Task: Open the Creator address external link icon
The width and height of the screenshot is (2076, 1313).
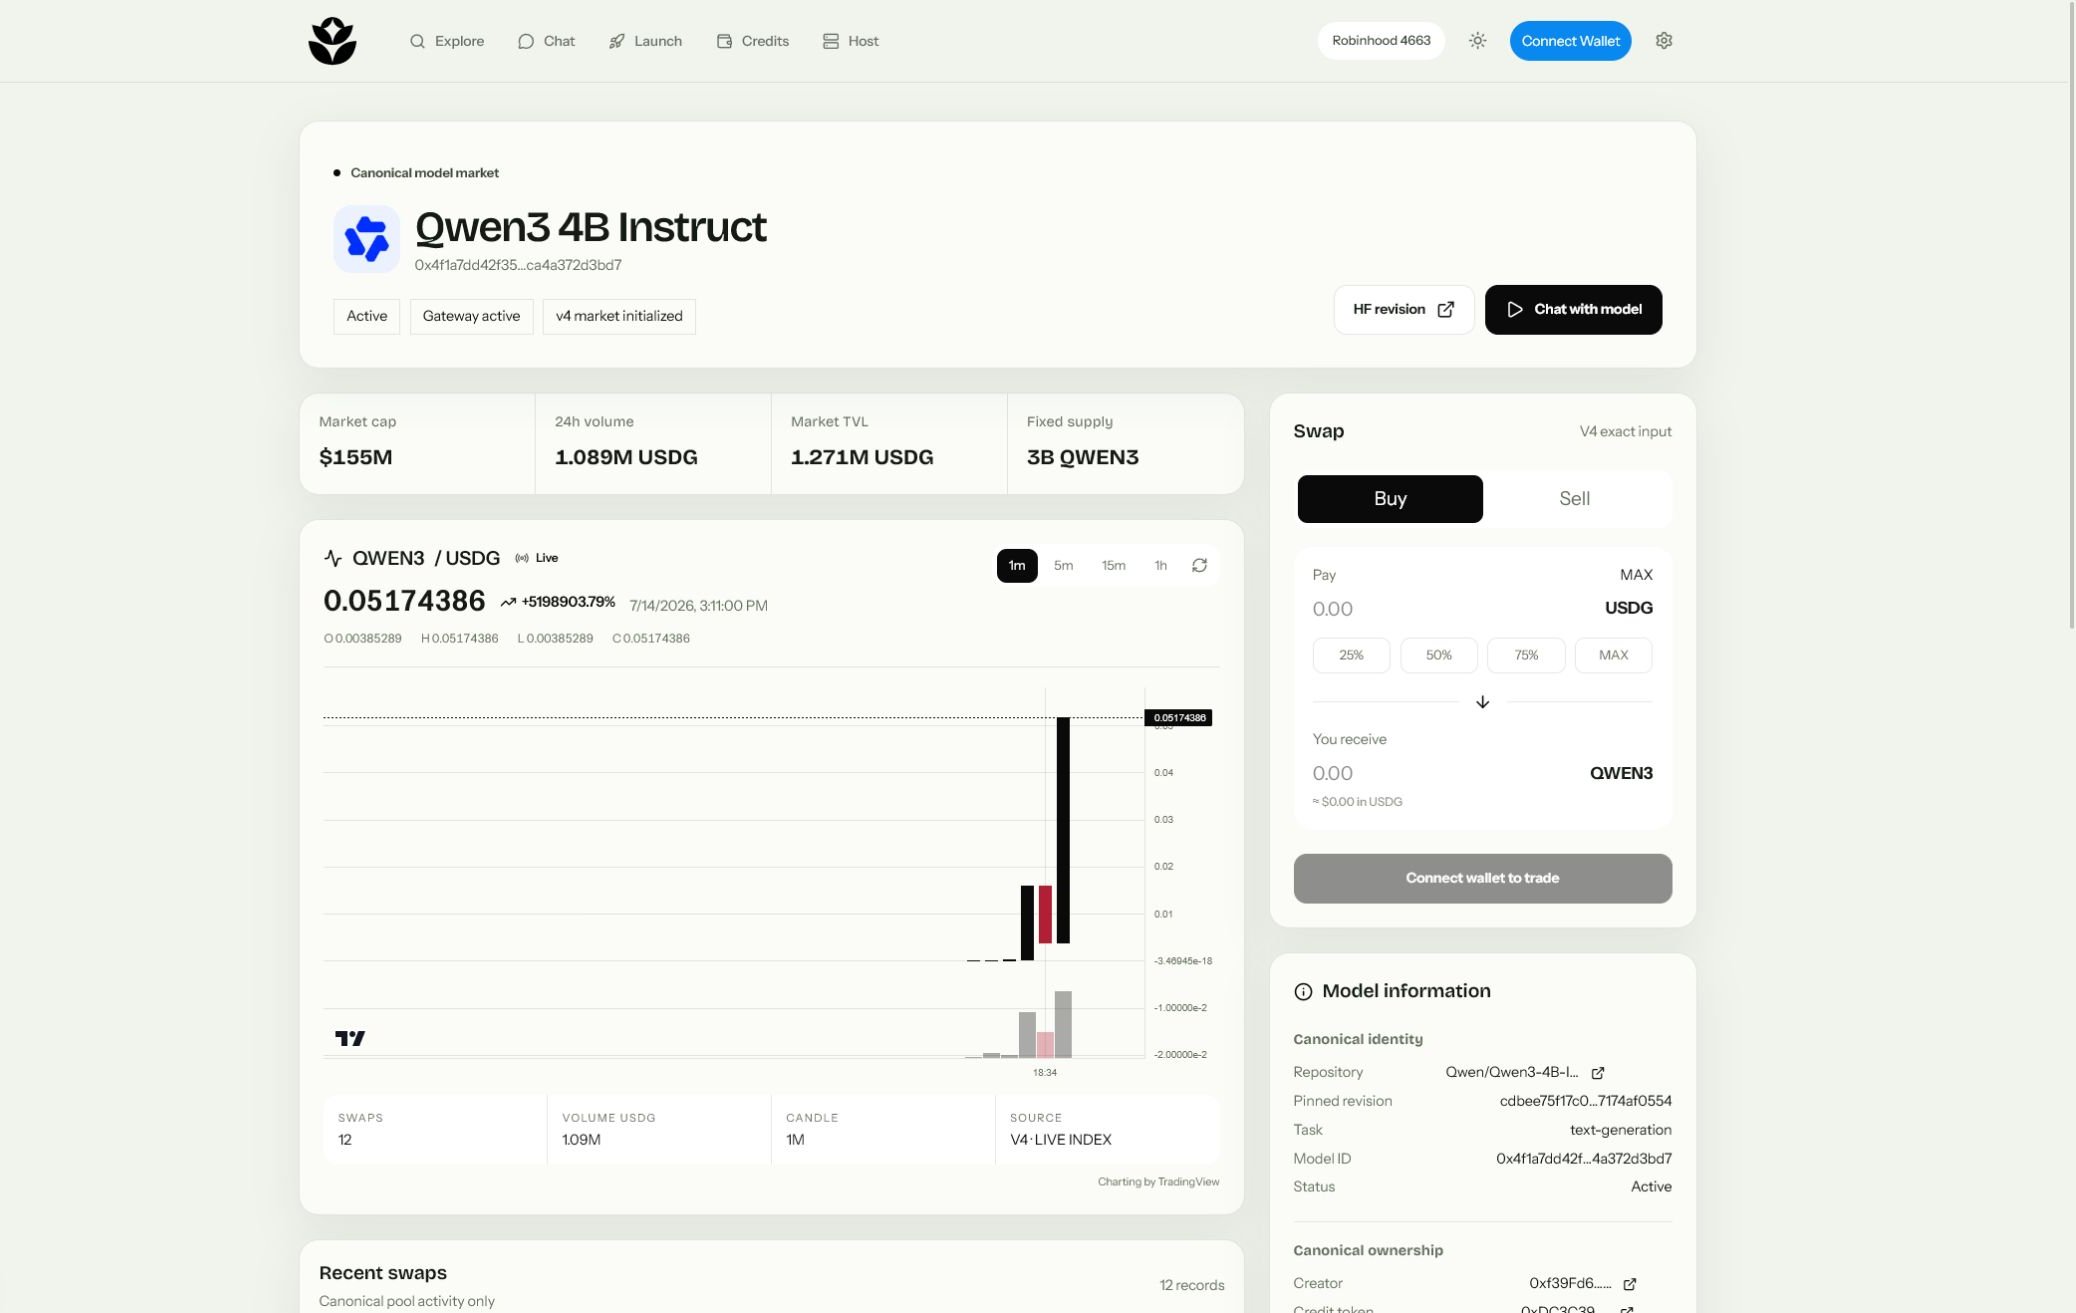Action: click(x=1629, y=1284)
